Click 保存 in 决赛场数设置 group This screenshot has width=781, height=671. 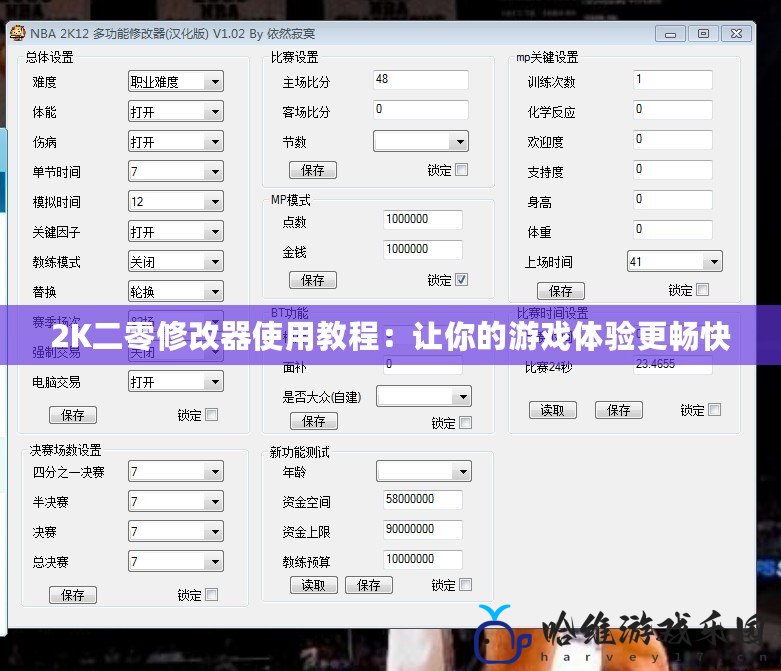point(73,595)
